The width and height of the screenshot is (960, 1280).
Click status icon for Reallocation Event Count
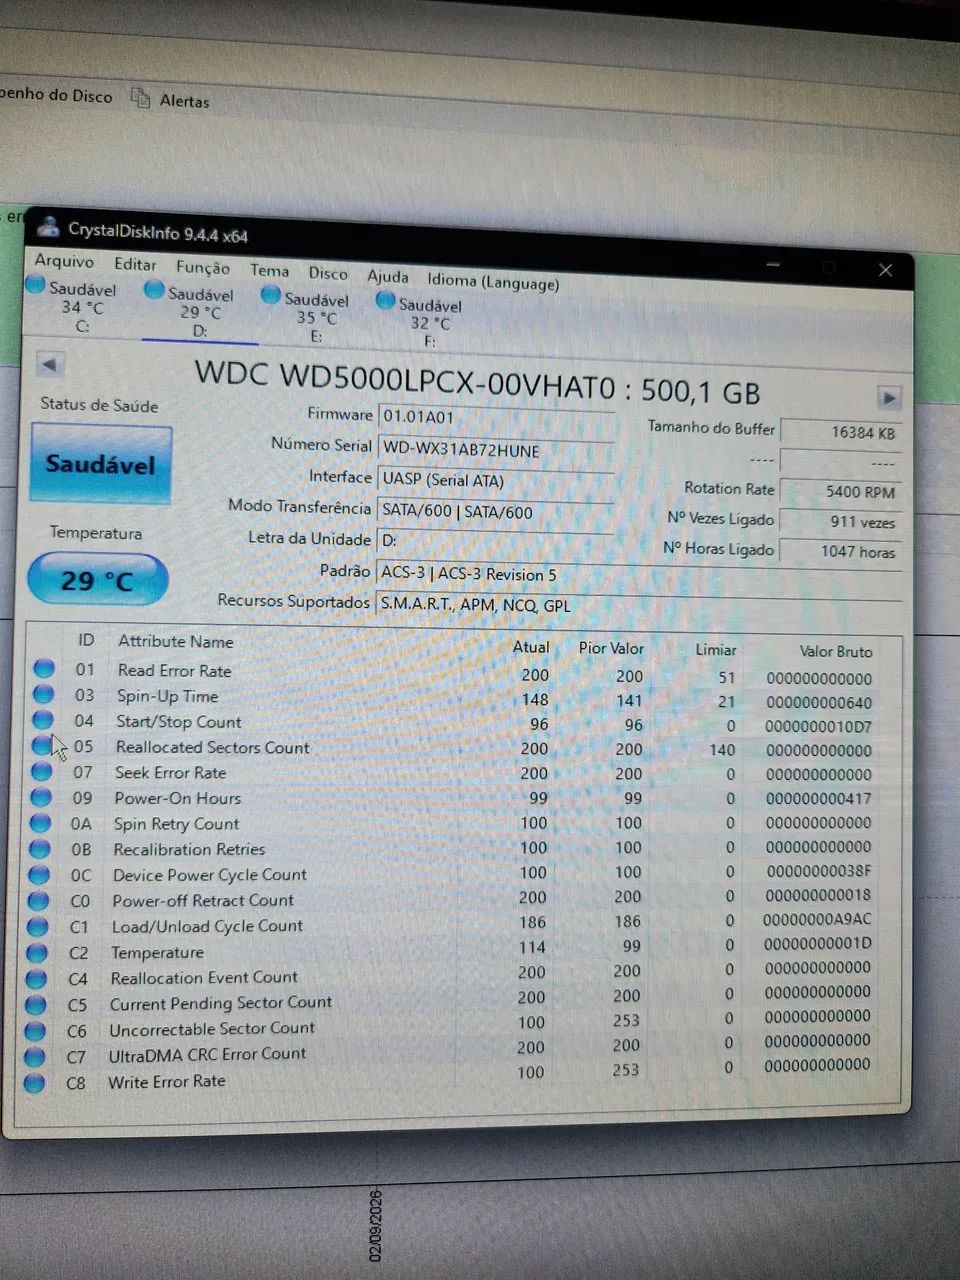37,978
